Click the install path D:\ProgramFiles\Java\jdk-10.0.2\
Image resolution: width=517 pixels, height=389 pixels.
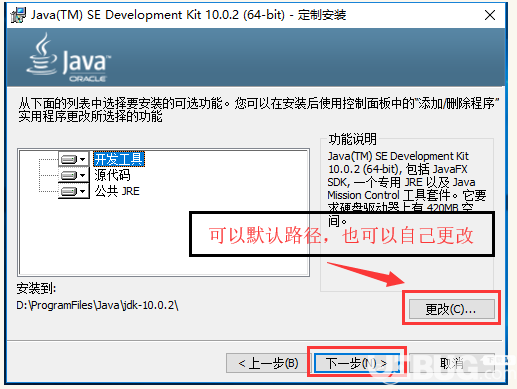pos(97,305)
